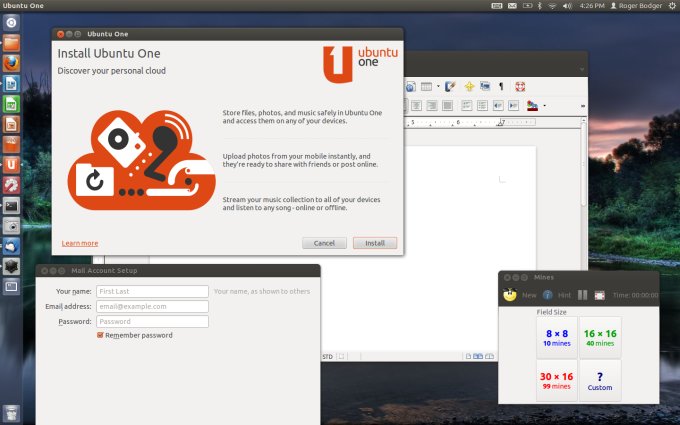
Task: Open LibreOffice Writer launcher icon
Action: [11, 84]
